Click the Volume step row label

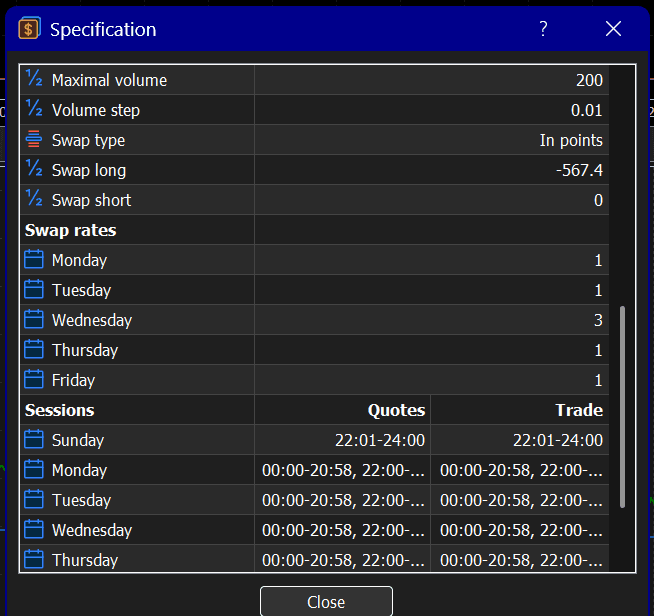[x=96, y=110]
